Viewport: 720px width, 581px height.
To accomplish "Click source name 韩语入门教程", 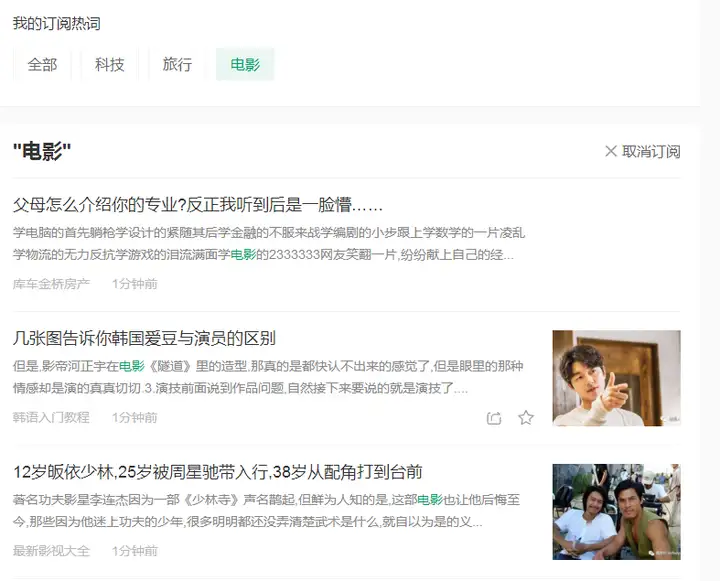I will point(51,417).
